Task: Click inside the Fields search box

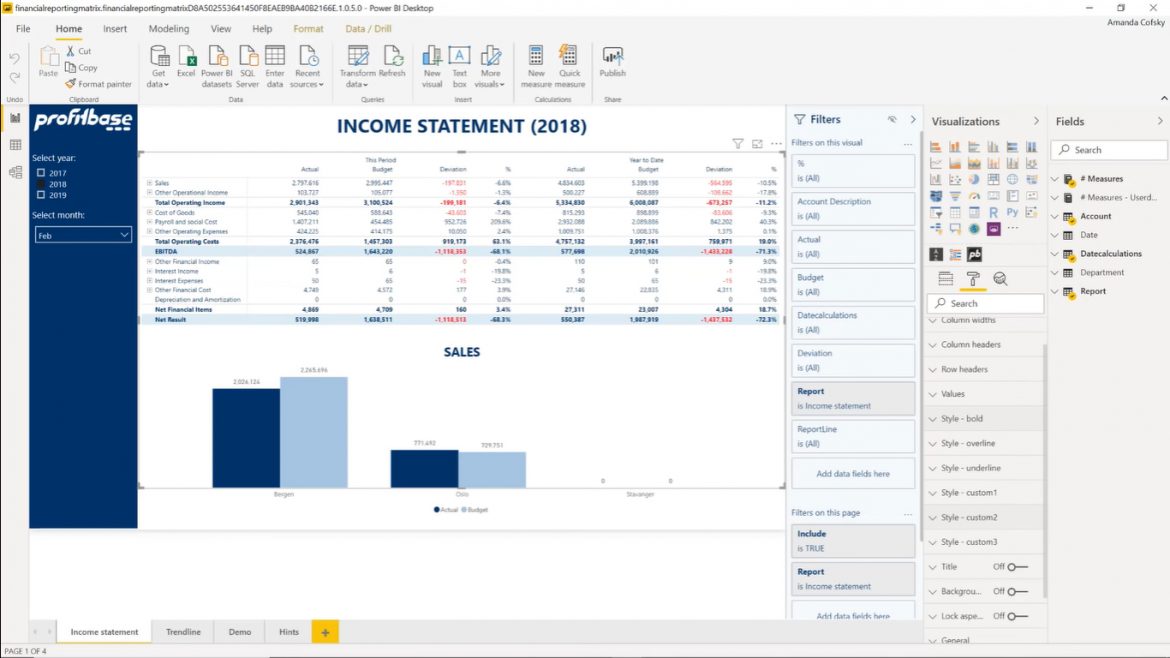Action: click(1109, 149)
